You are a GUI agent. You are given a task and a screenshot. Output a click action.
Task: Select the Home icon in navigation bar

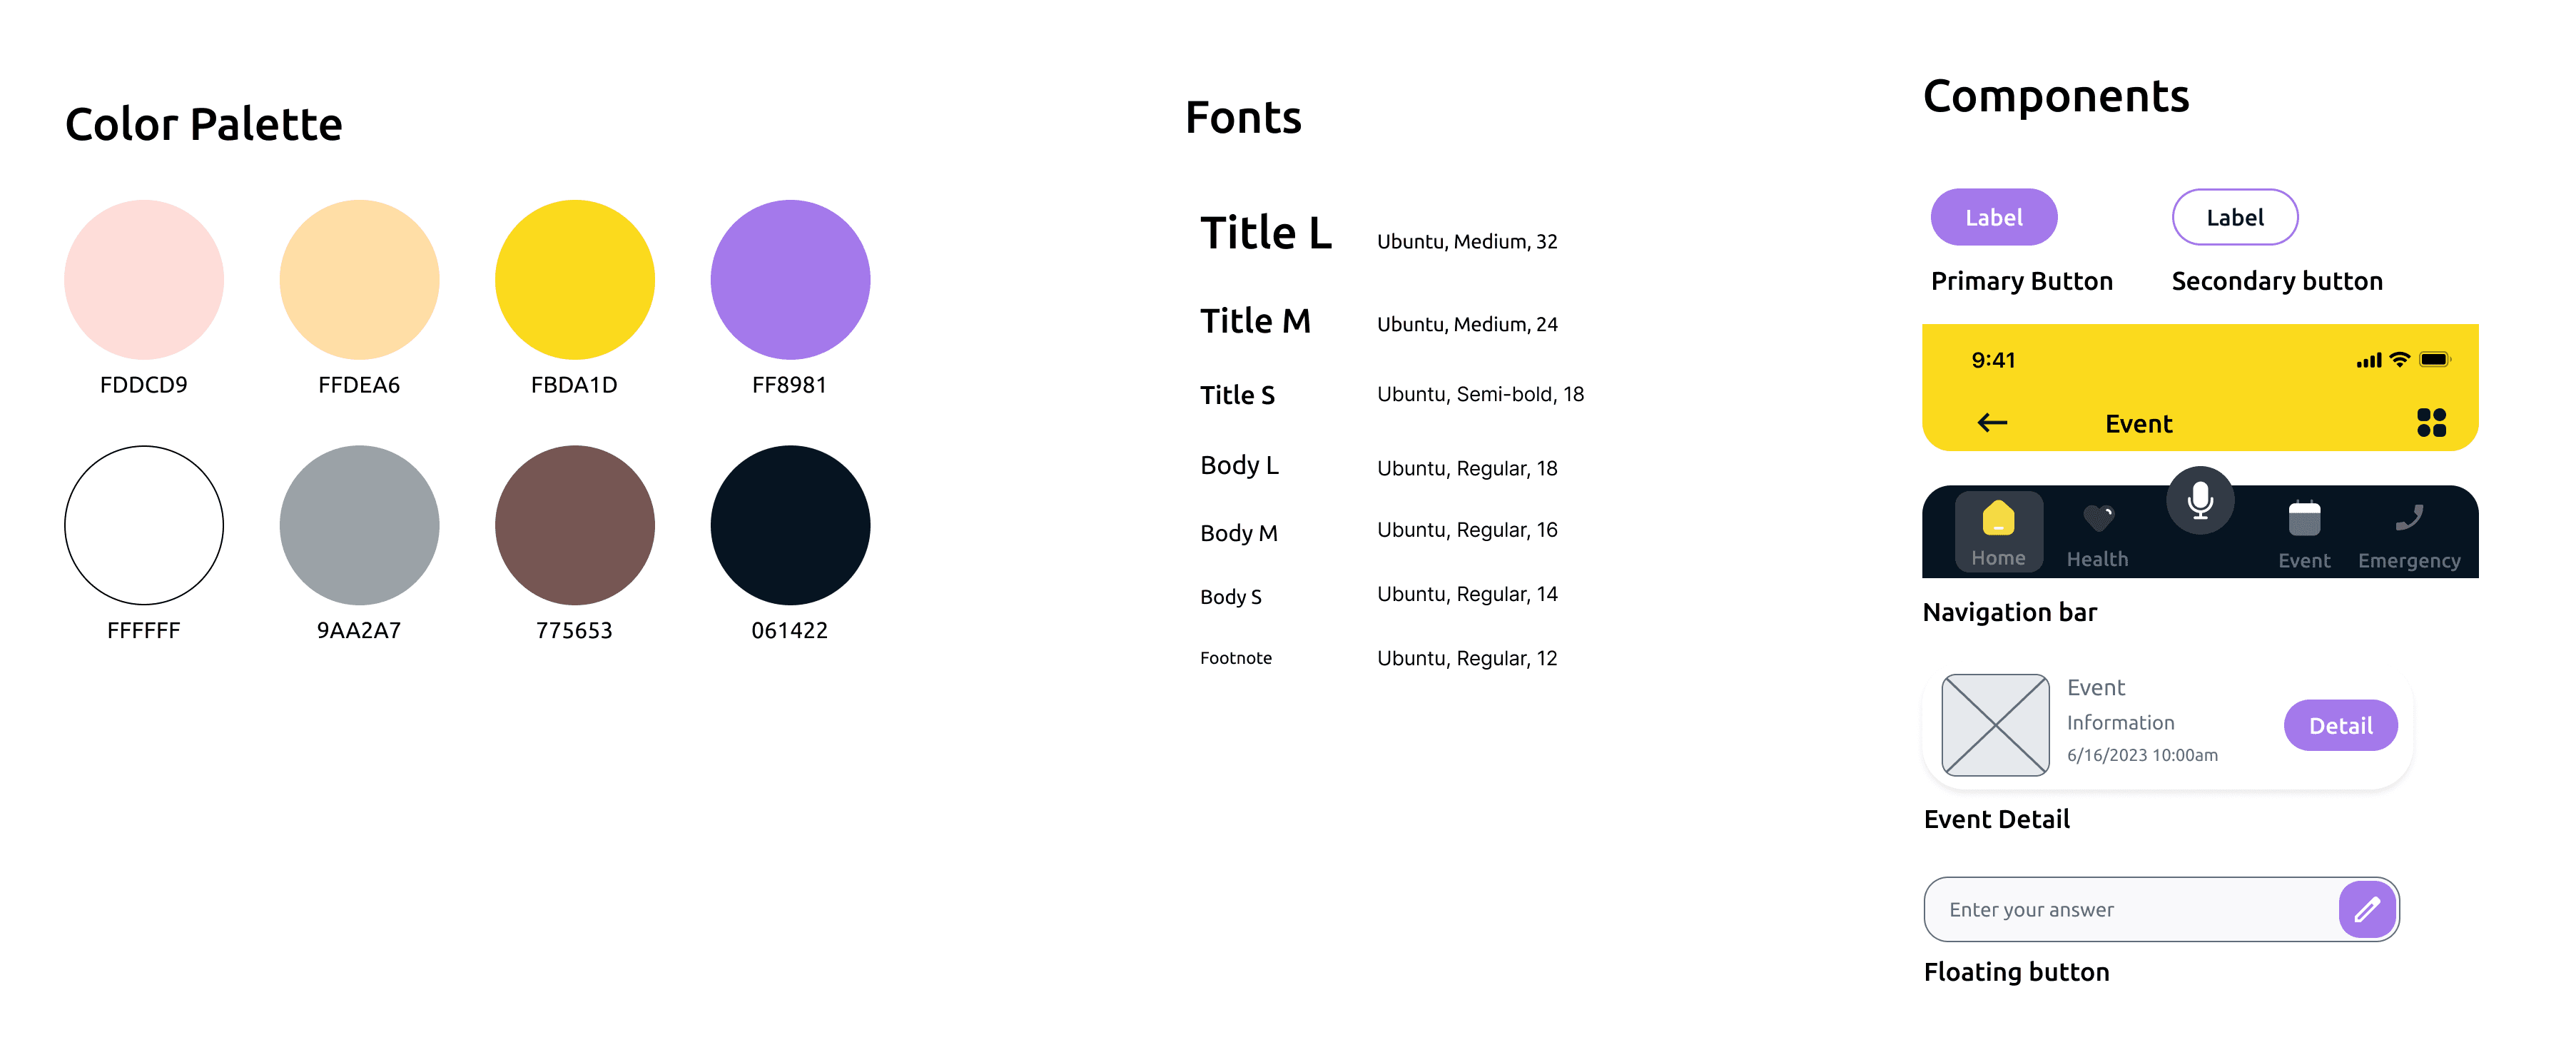pyautogui.click(x=1998, y=519)
